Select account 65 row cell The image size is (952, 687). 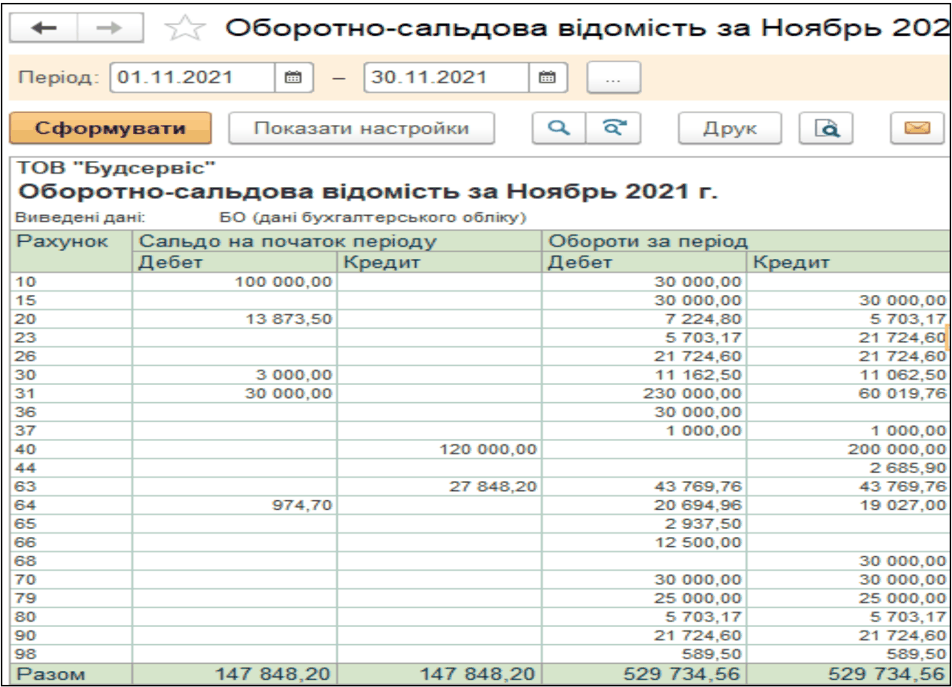click(71, 524)
